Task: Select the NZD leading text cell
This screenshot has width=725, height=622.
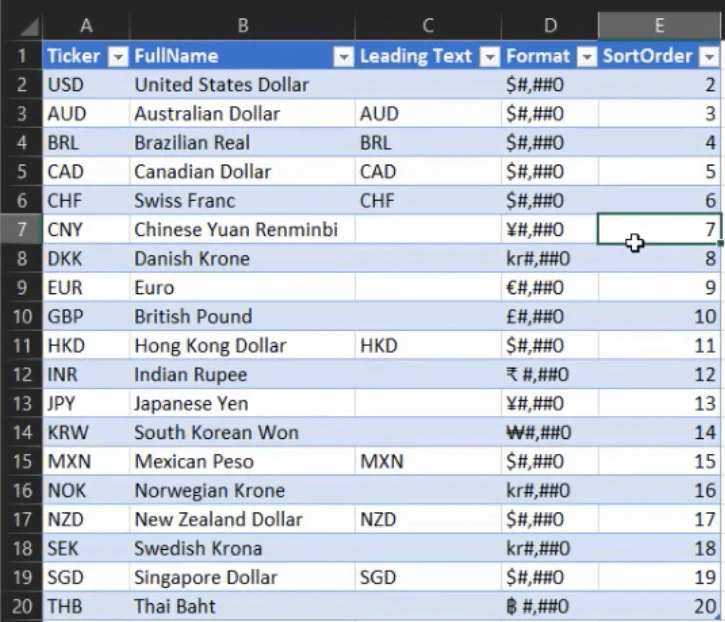Action: click(x=428, y=519)
